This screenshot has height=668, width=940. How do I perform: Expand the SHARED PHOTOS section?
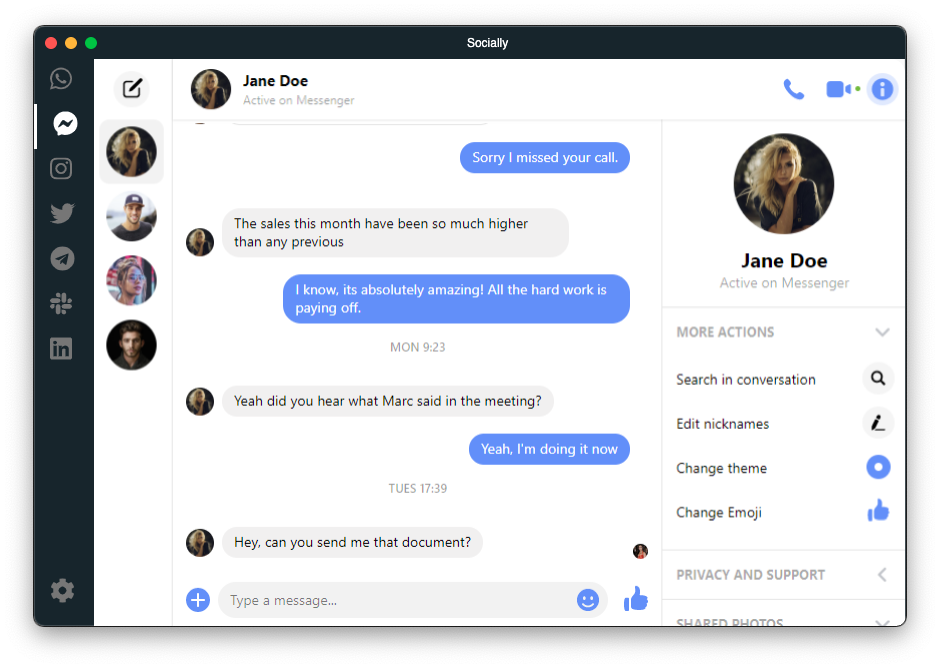(783, 622)
